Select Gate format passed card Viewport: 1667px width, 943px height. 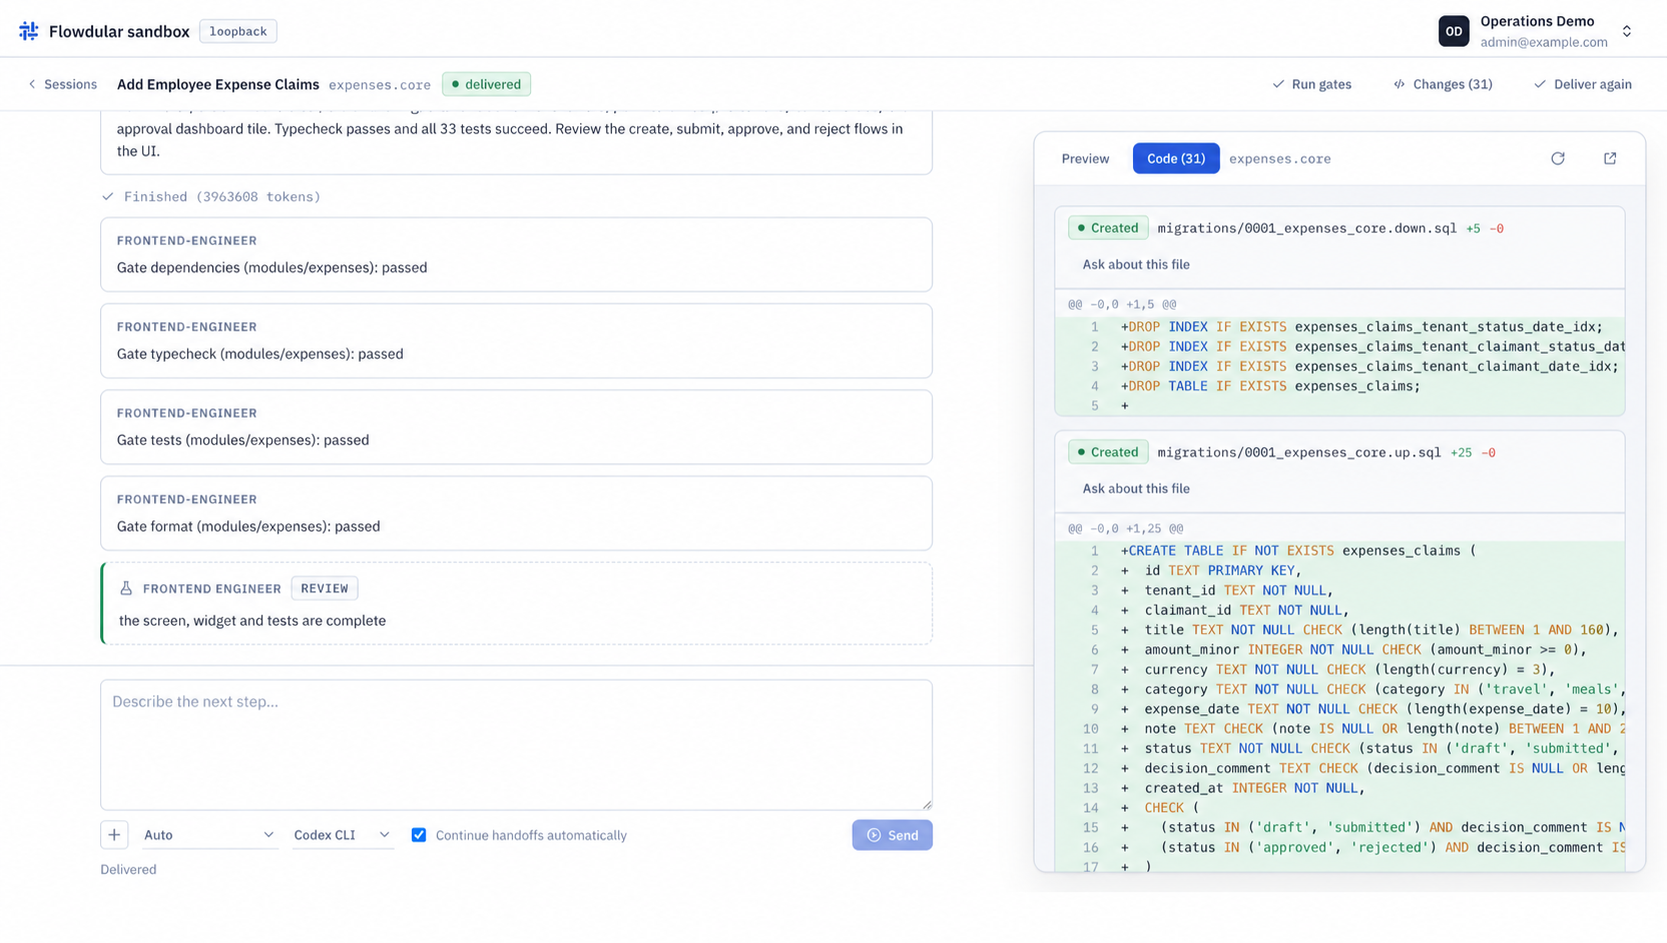516,513
